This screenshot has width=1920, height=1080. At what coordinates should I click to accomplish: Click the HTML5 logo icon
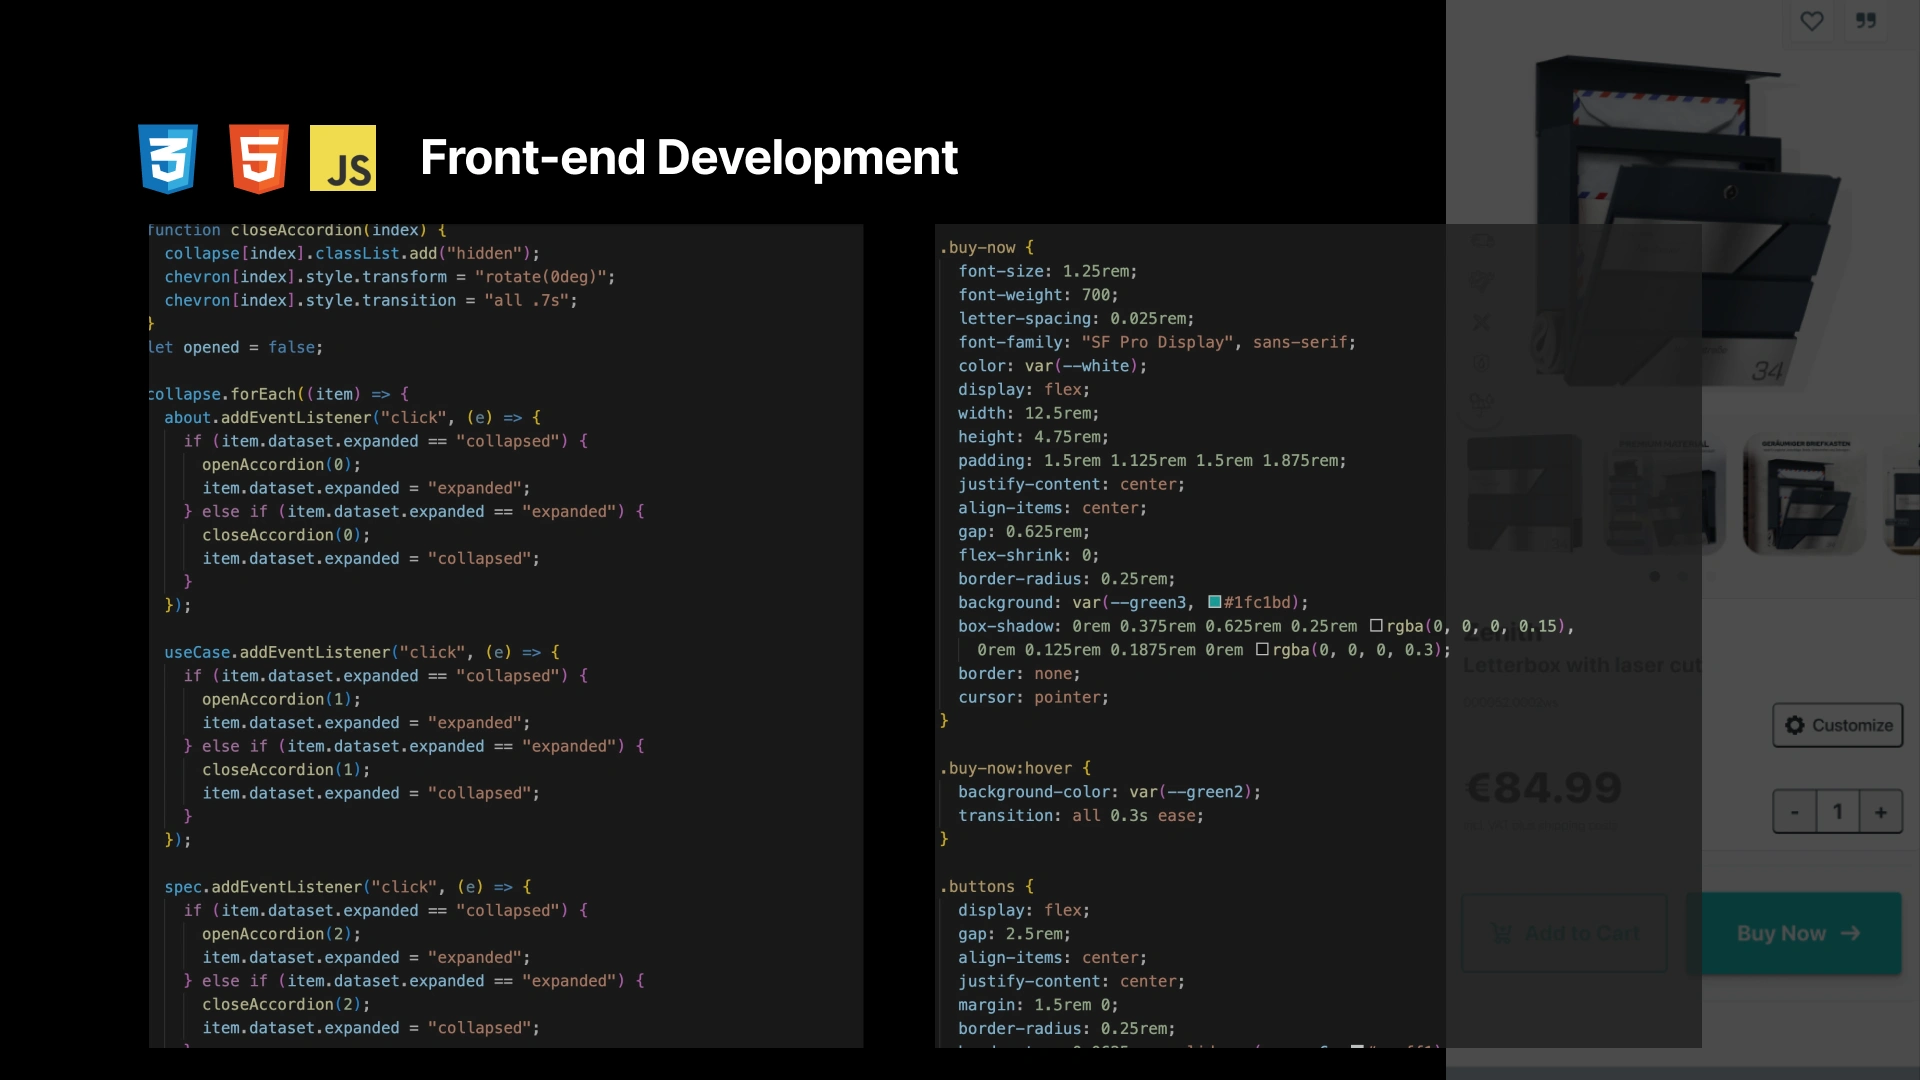[259, 158]
